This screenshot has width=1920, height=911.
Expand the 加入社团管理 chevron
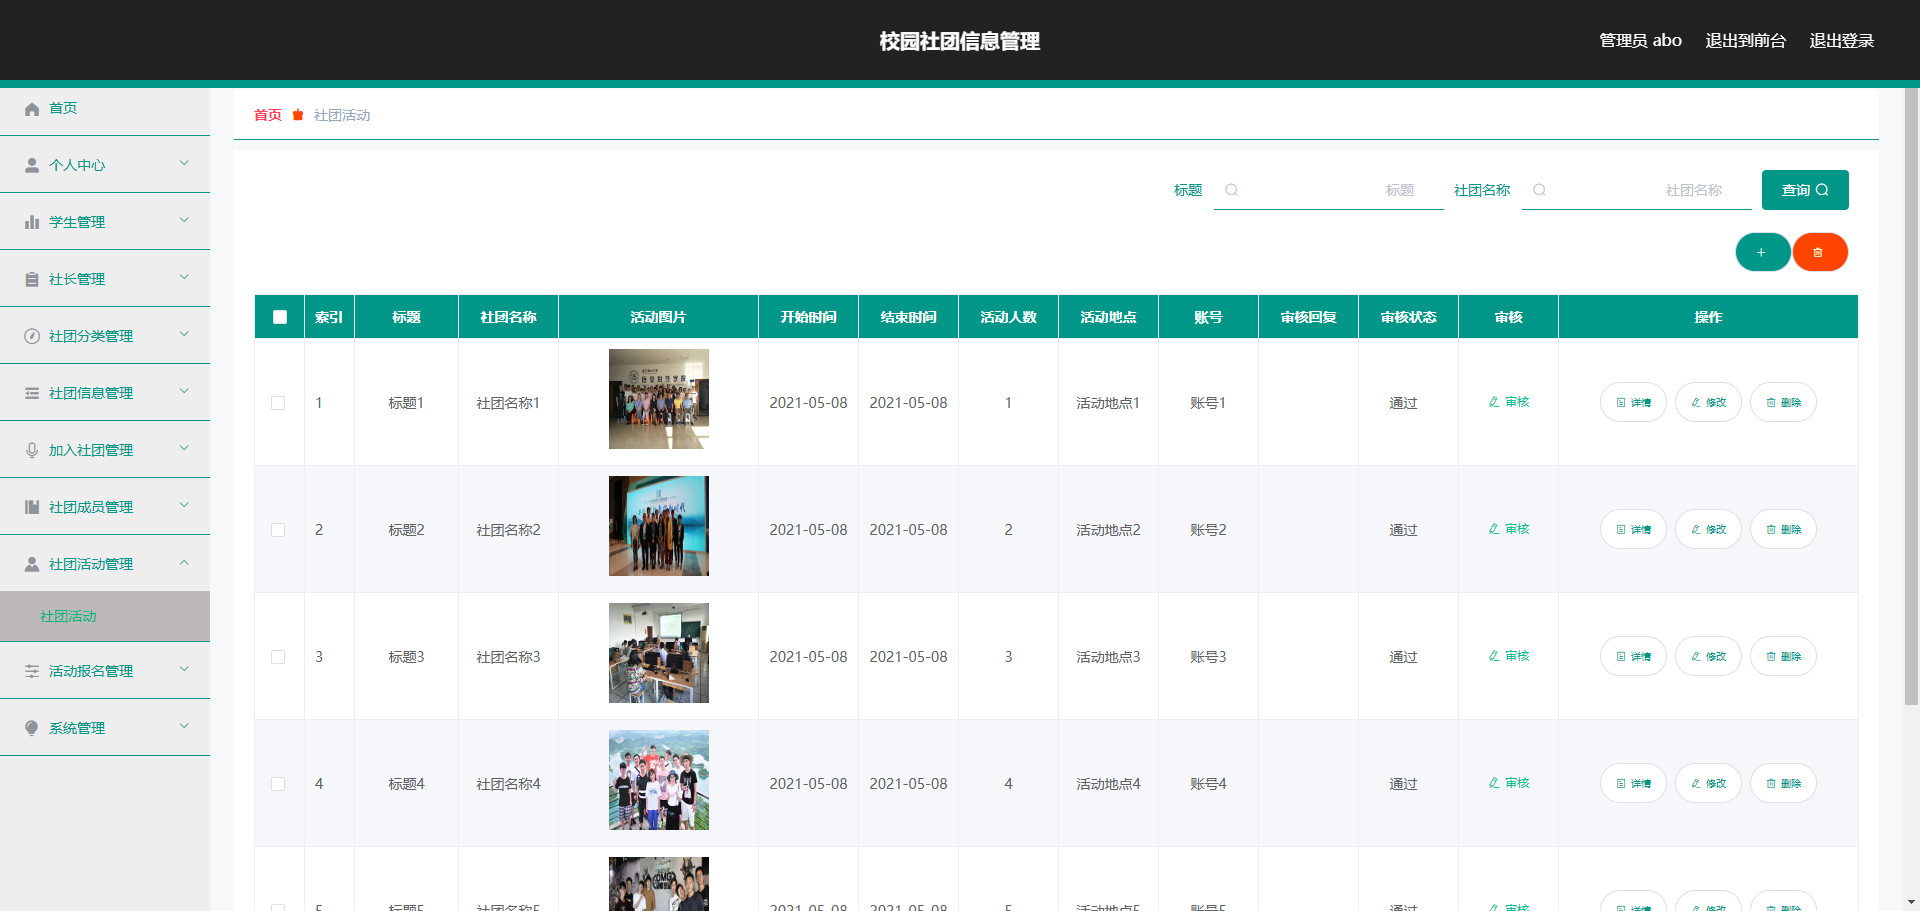184,448
